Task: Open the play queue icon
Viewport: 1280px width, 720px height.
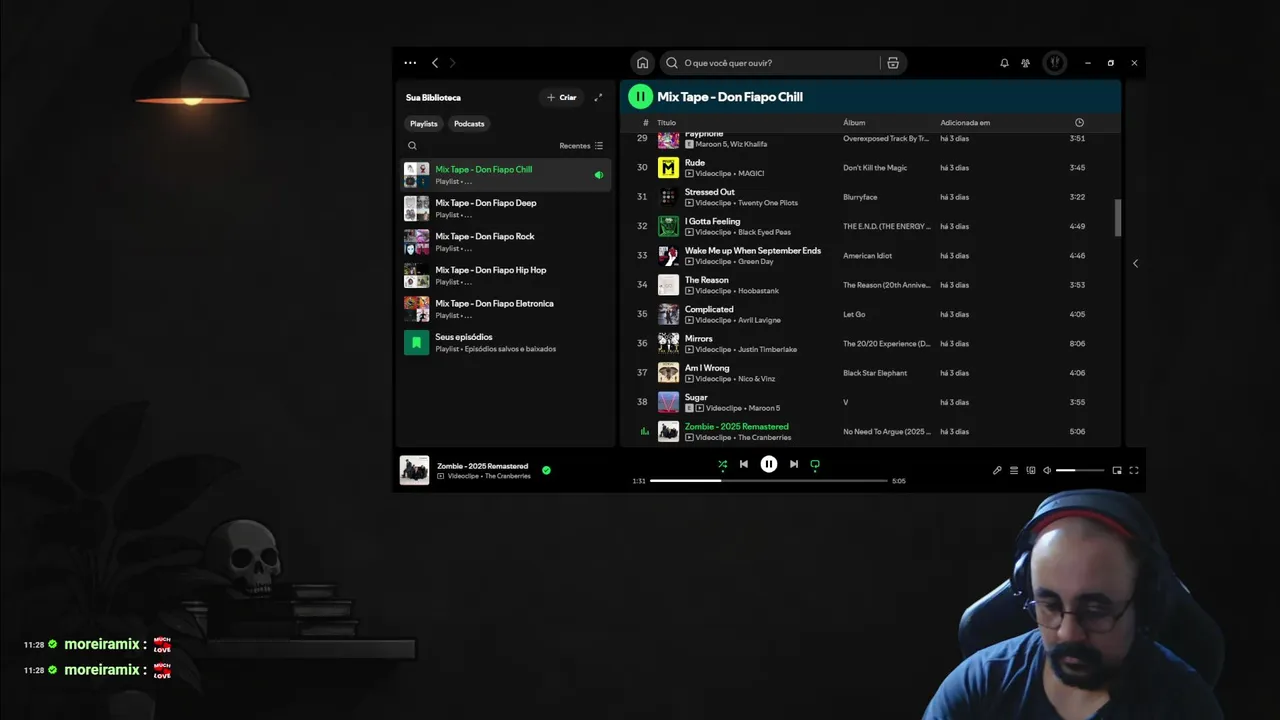Action: (x=1014, y=470)
